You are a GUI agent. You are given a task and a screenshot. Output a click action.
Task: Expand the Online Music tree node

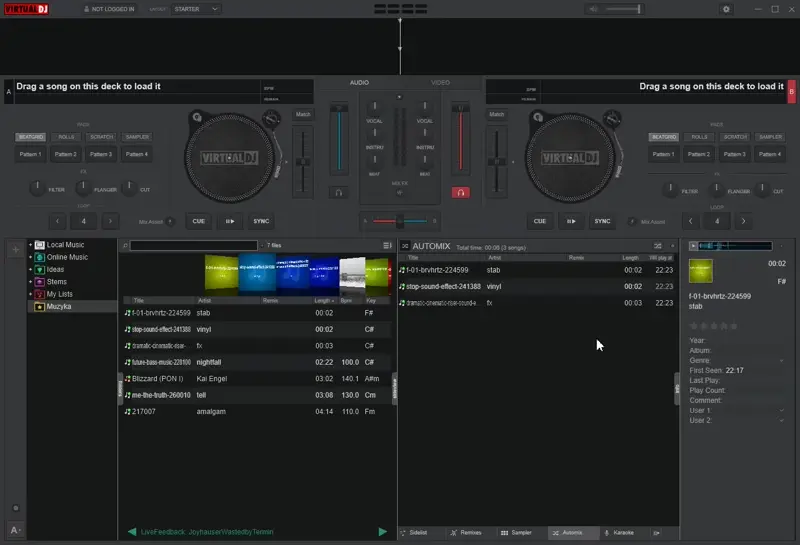click(x=31, y=257)
